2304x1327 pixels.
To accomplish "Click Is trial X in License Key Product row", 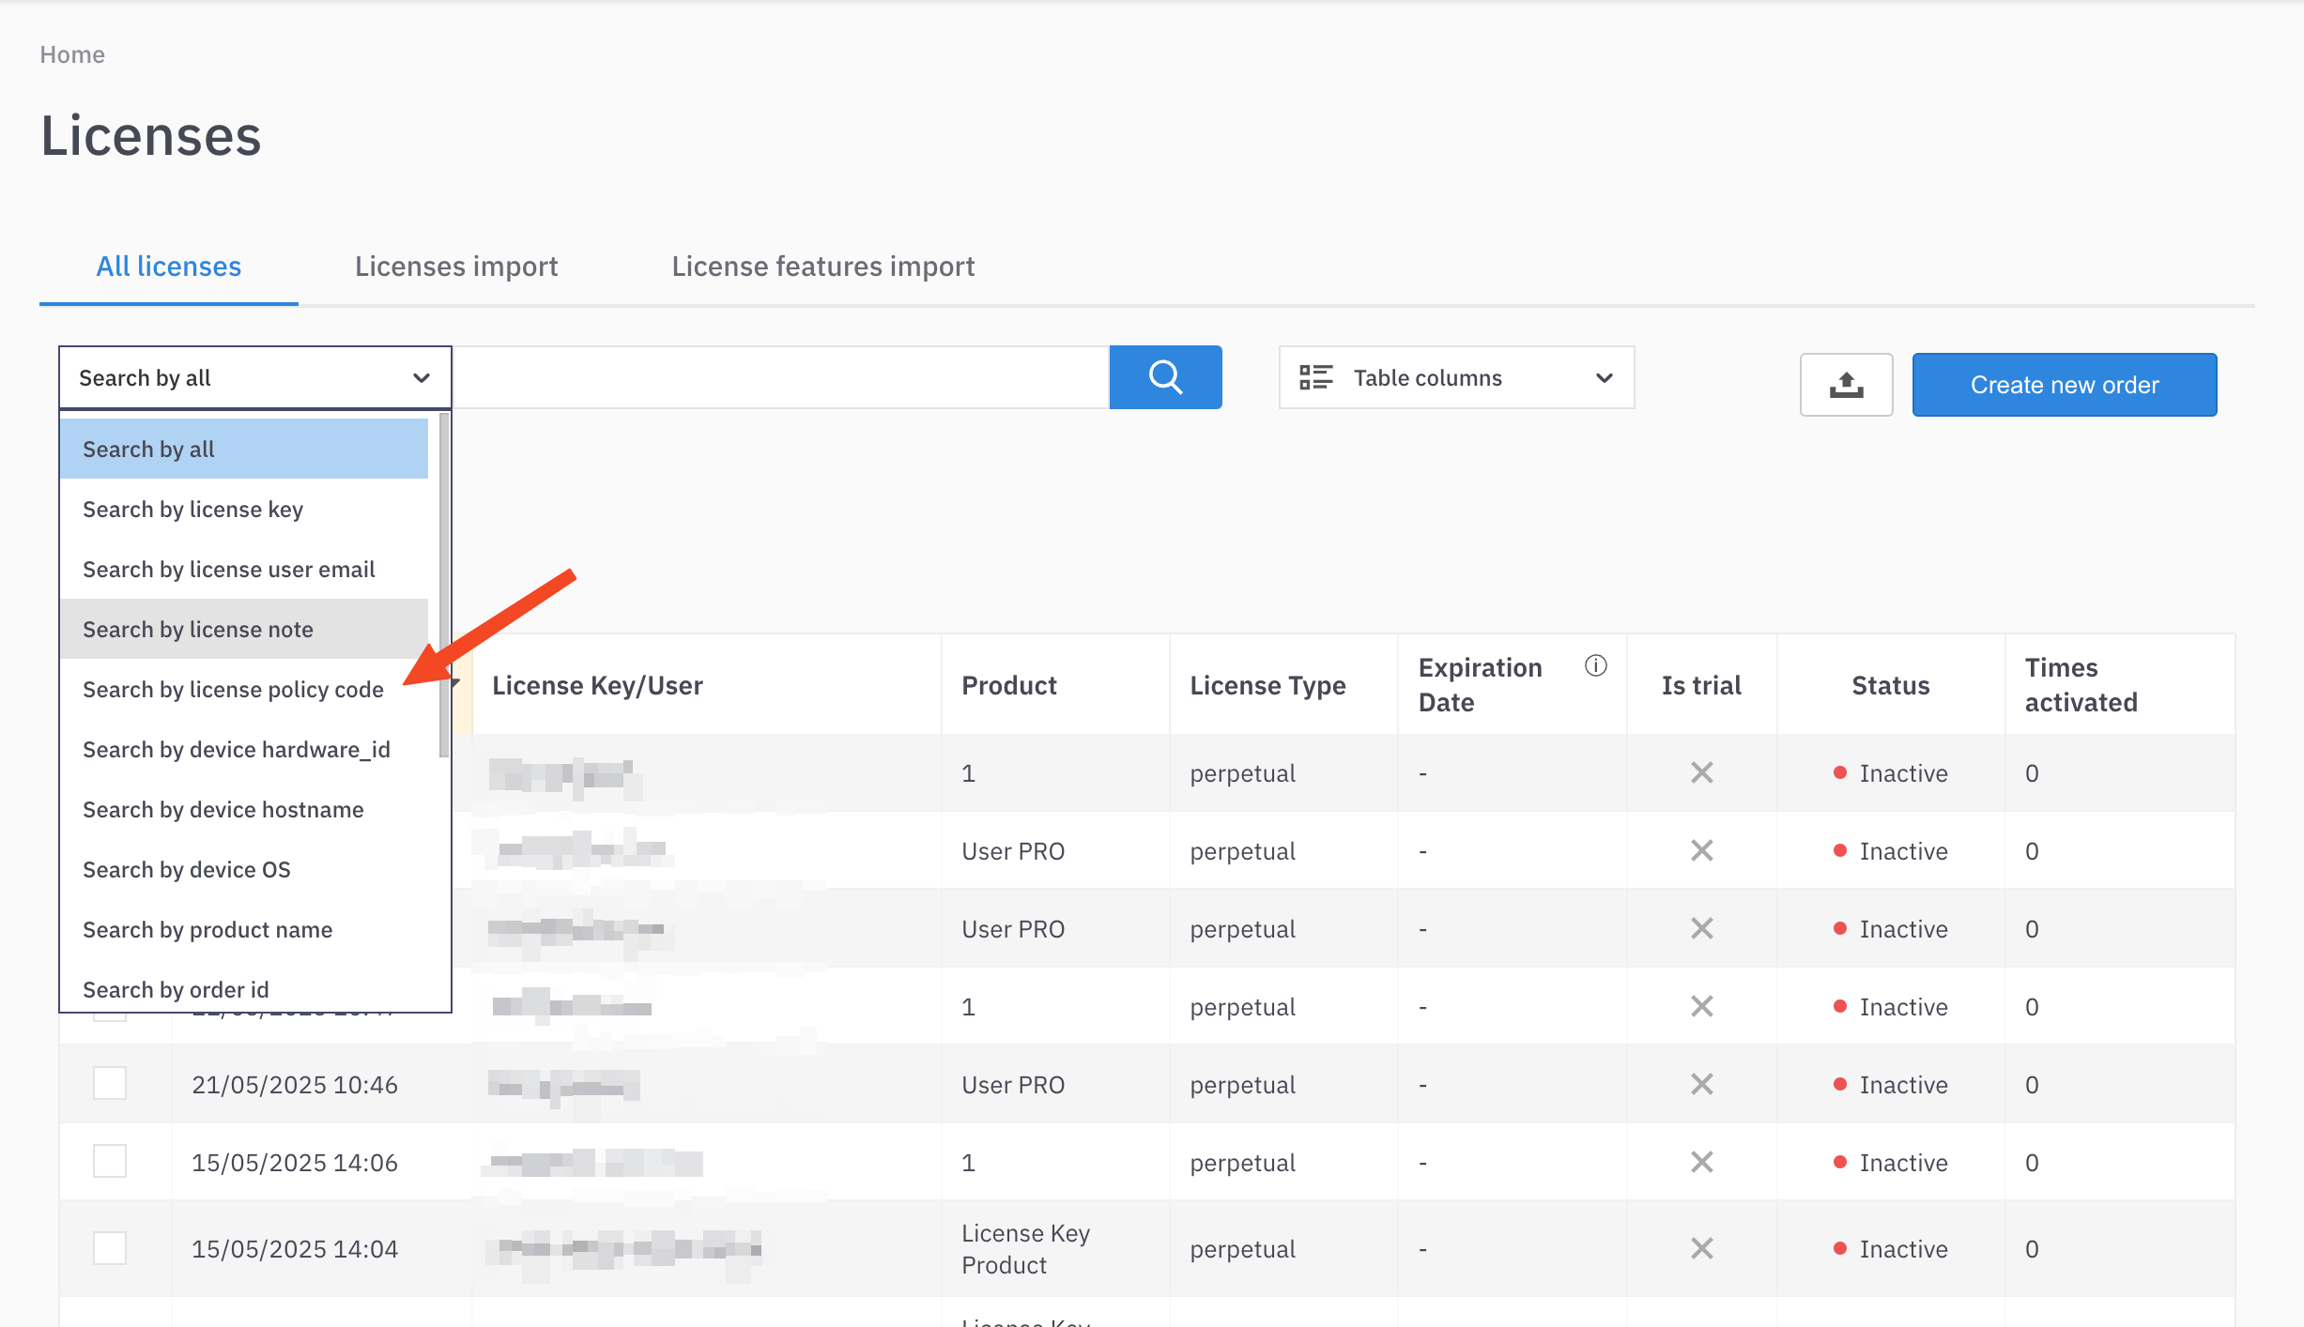I will [1701, 1248].
